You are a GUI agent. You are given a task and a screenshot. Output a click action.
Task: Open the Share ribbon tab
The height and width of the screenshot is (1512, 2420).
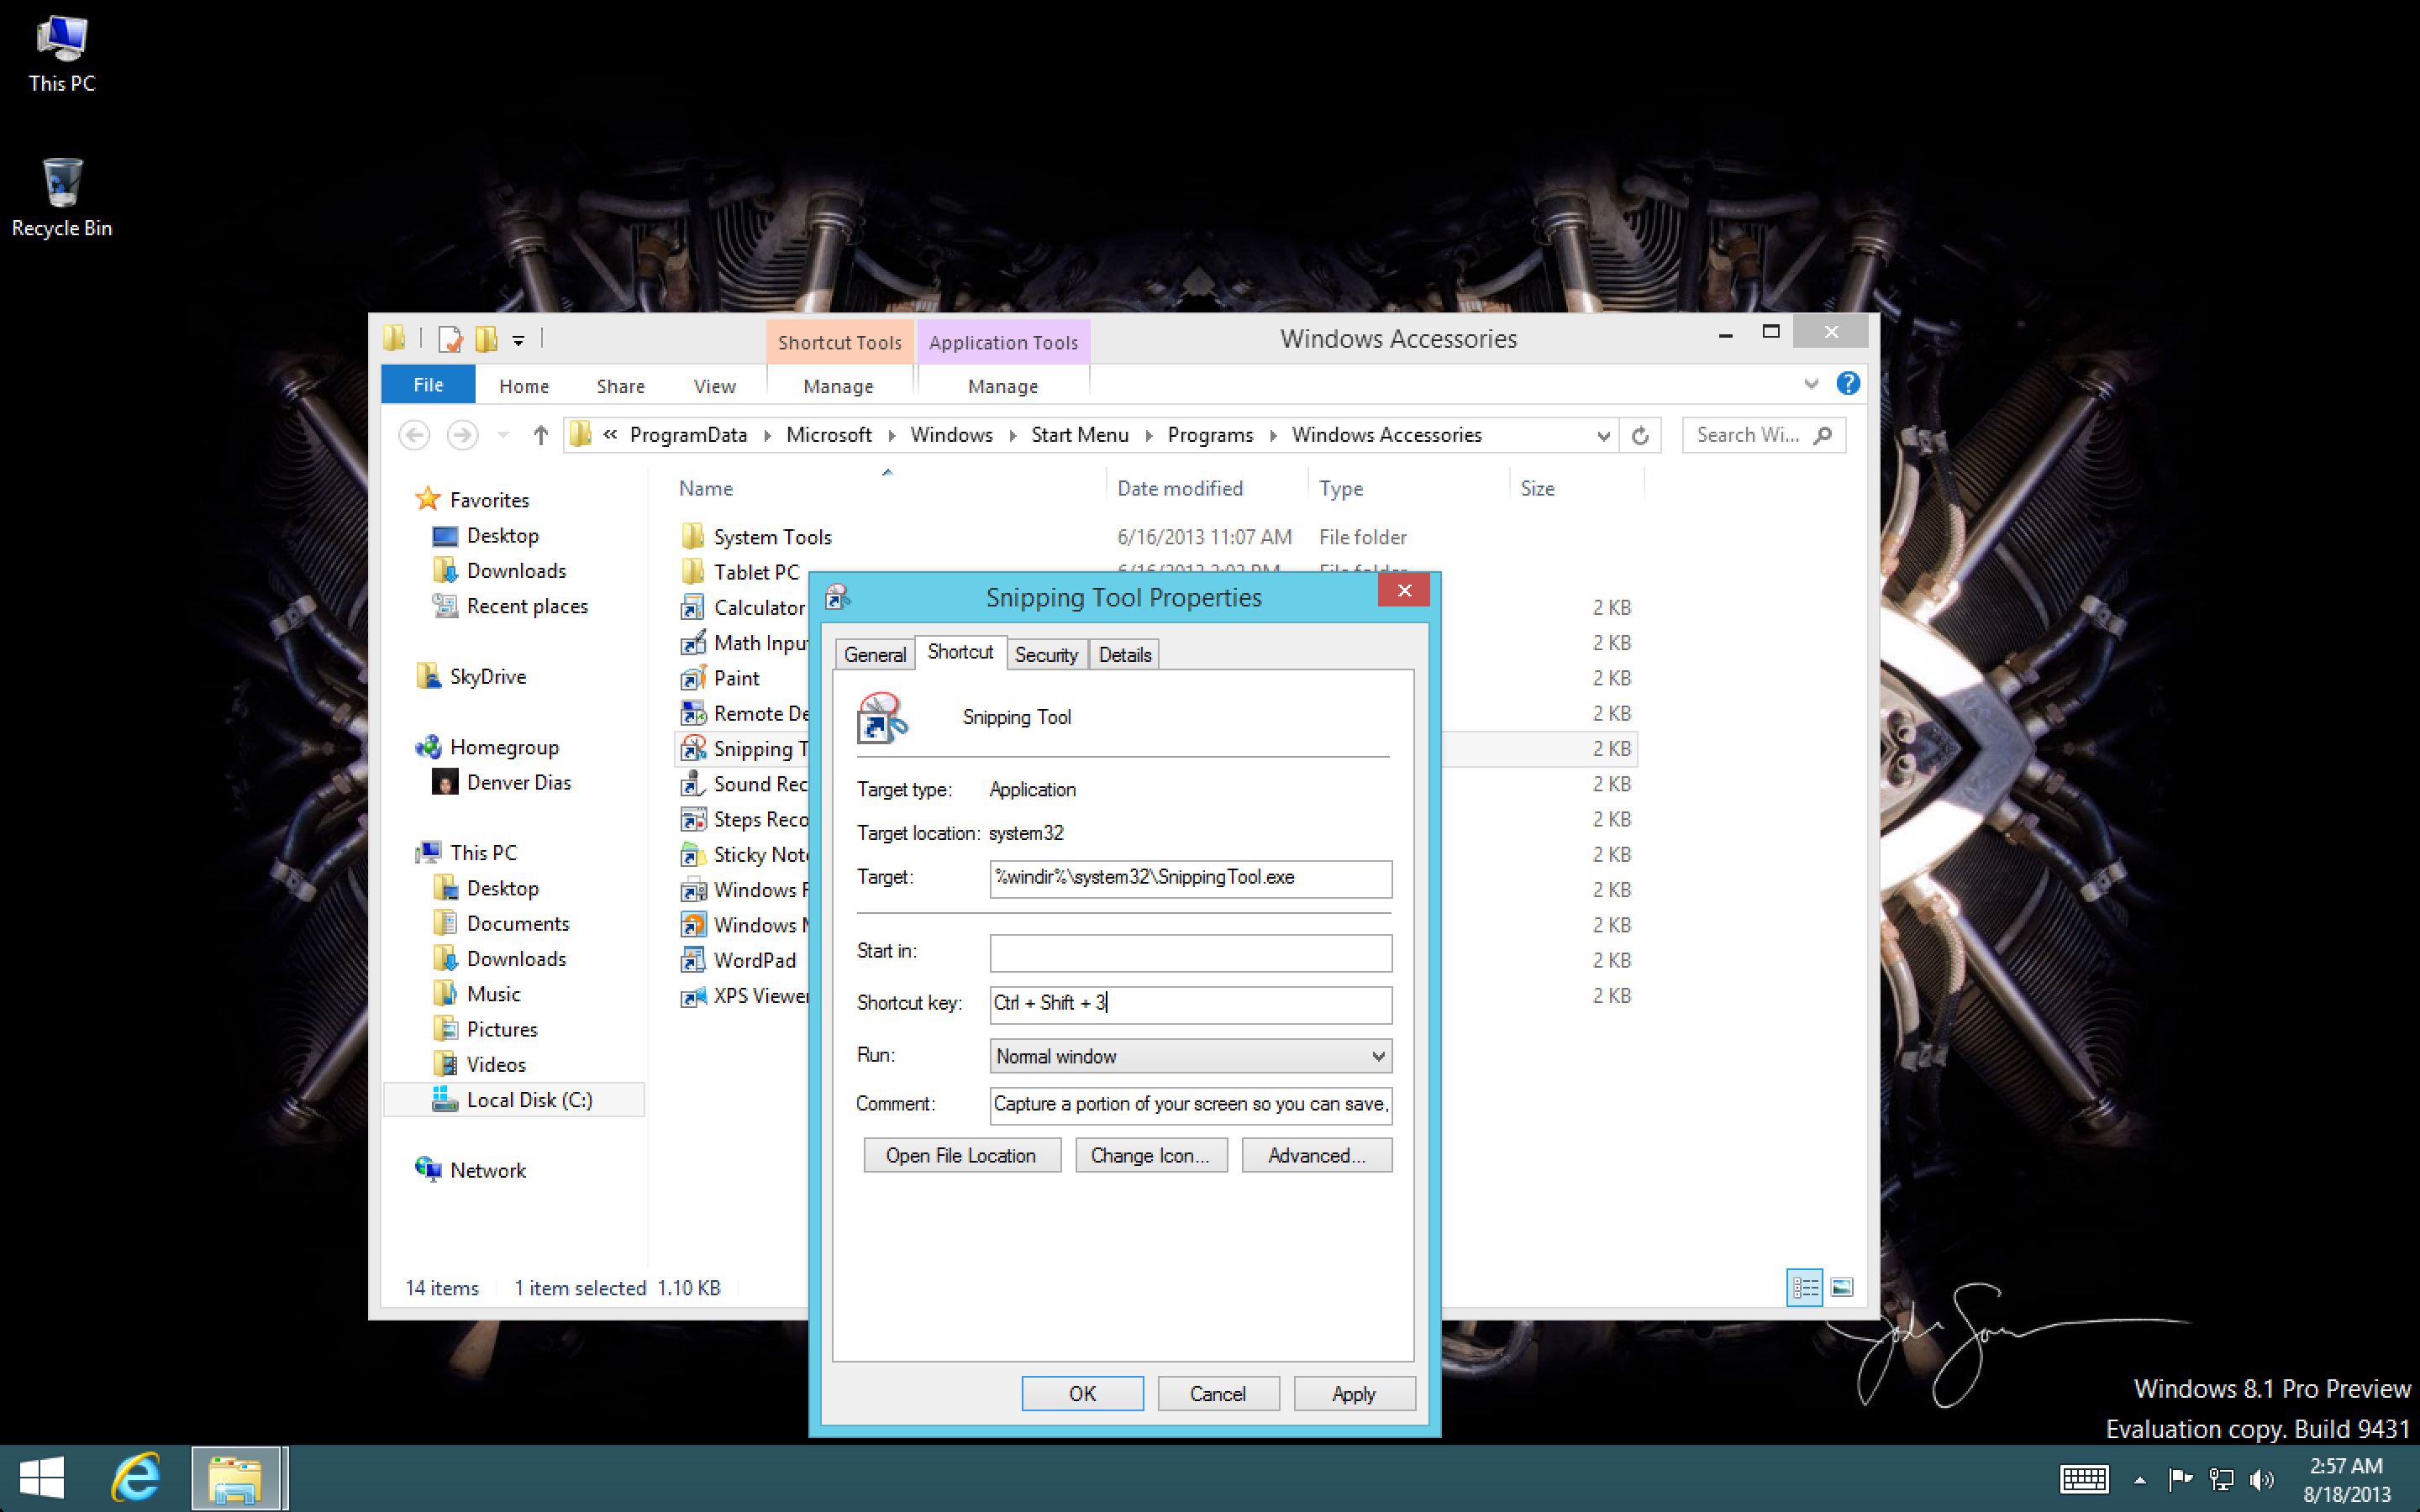coord(620,386)
